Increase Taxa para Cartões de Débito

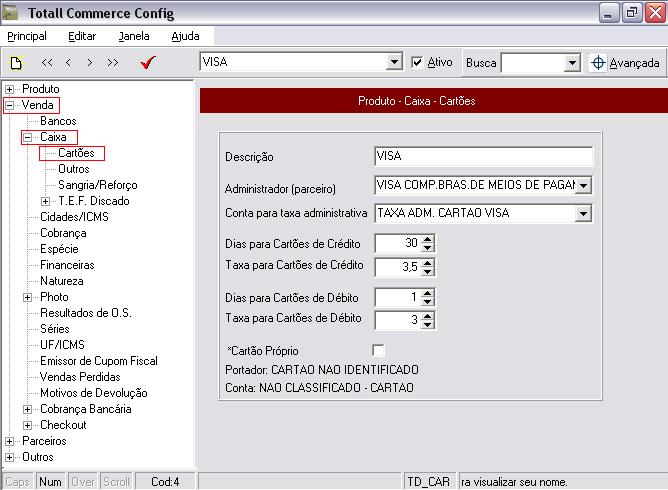[x=427, y=316]
